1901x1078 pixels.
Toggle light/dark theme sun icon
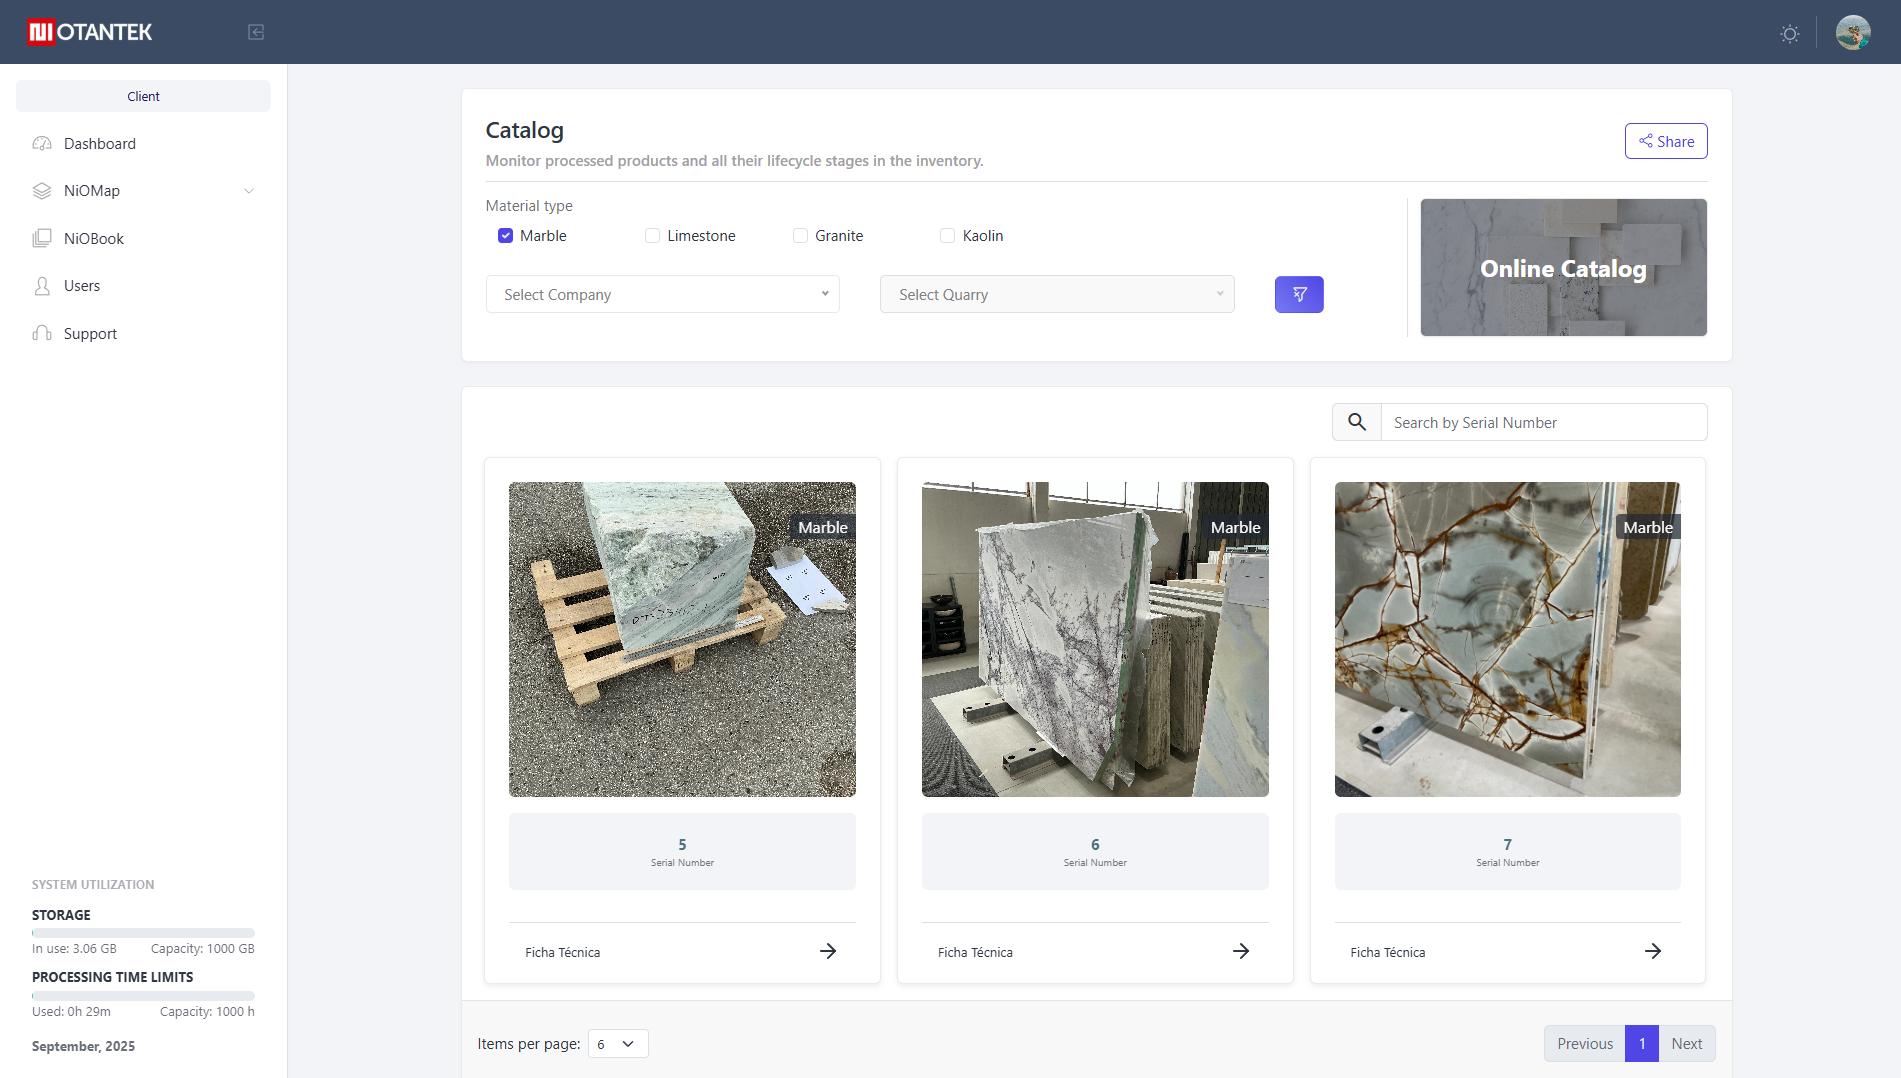coord(1789,34)
